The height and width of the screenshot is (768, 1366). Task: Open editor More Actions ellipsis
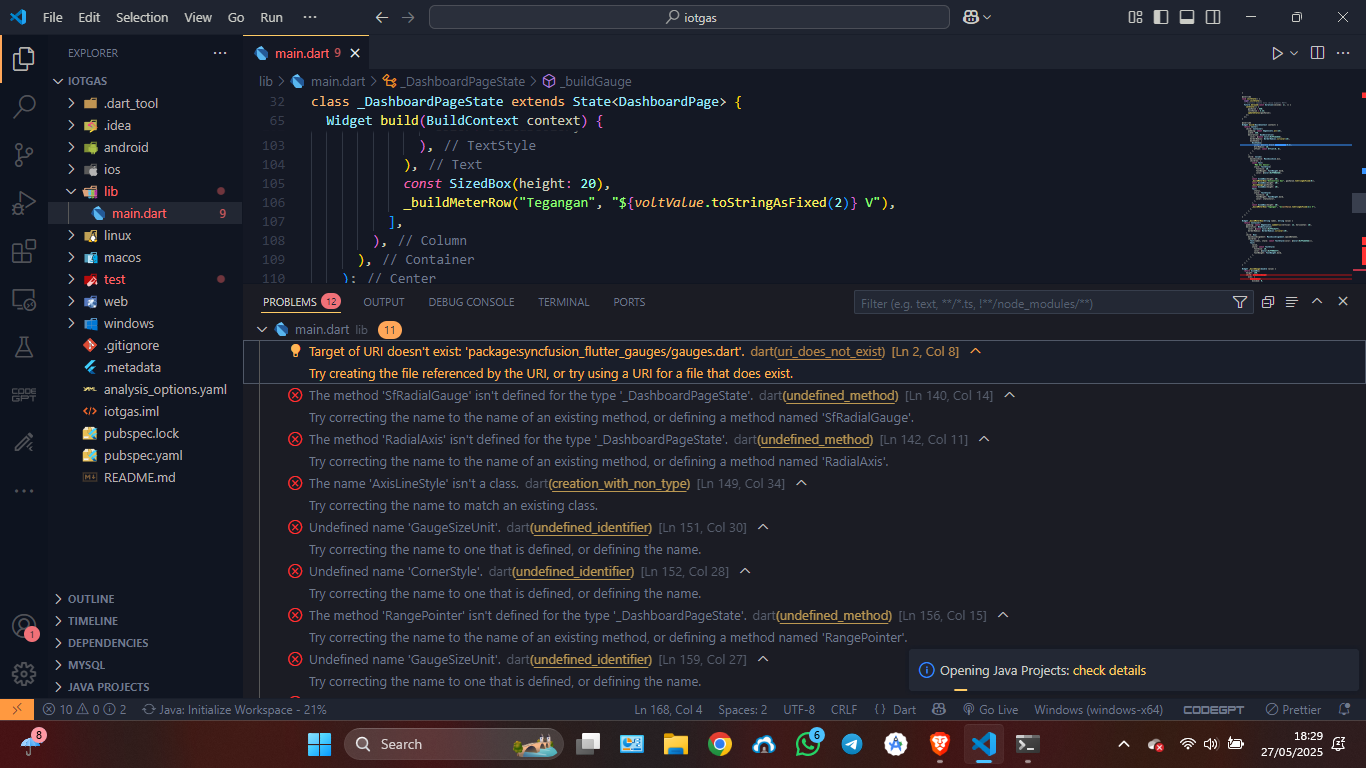point(1345,53)
